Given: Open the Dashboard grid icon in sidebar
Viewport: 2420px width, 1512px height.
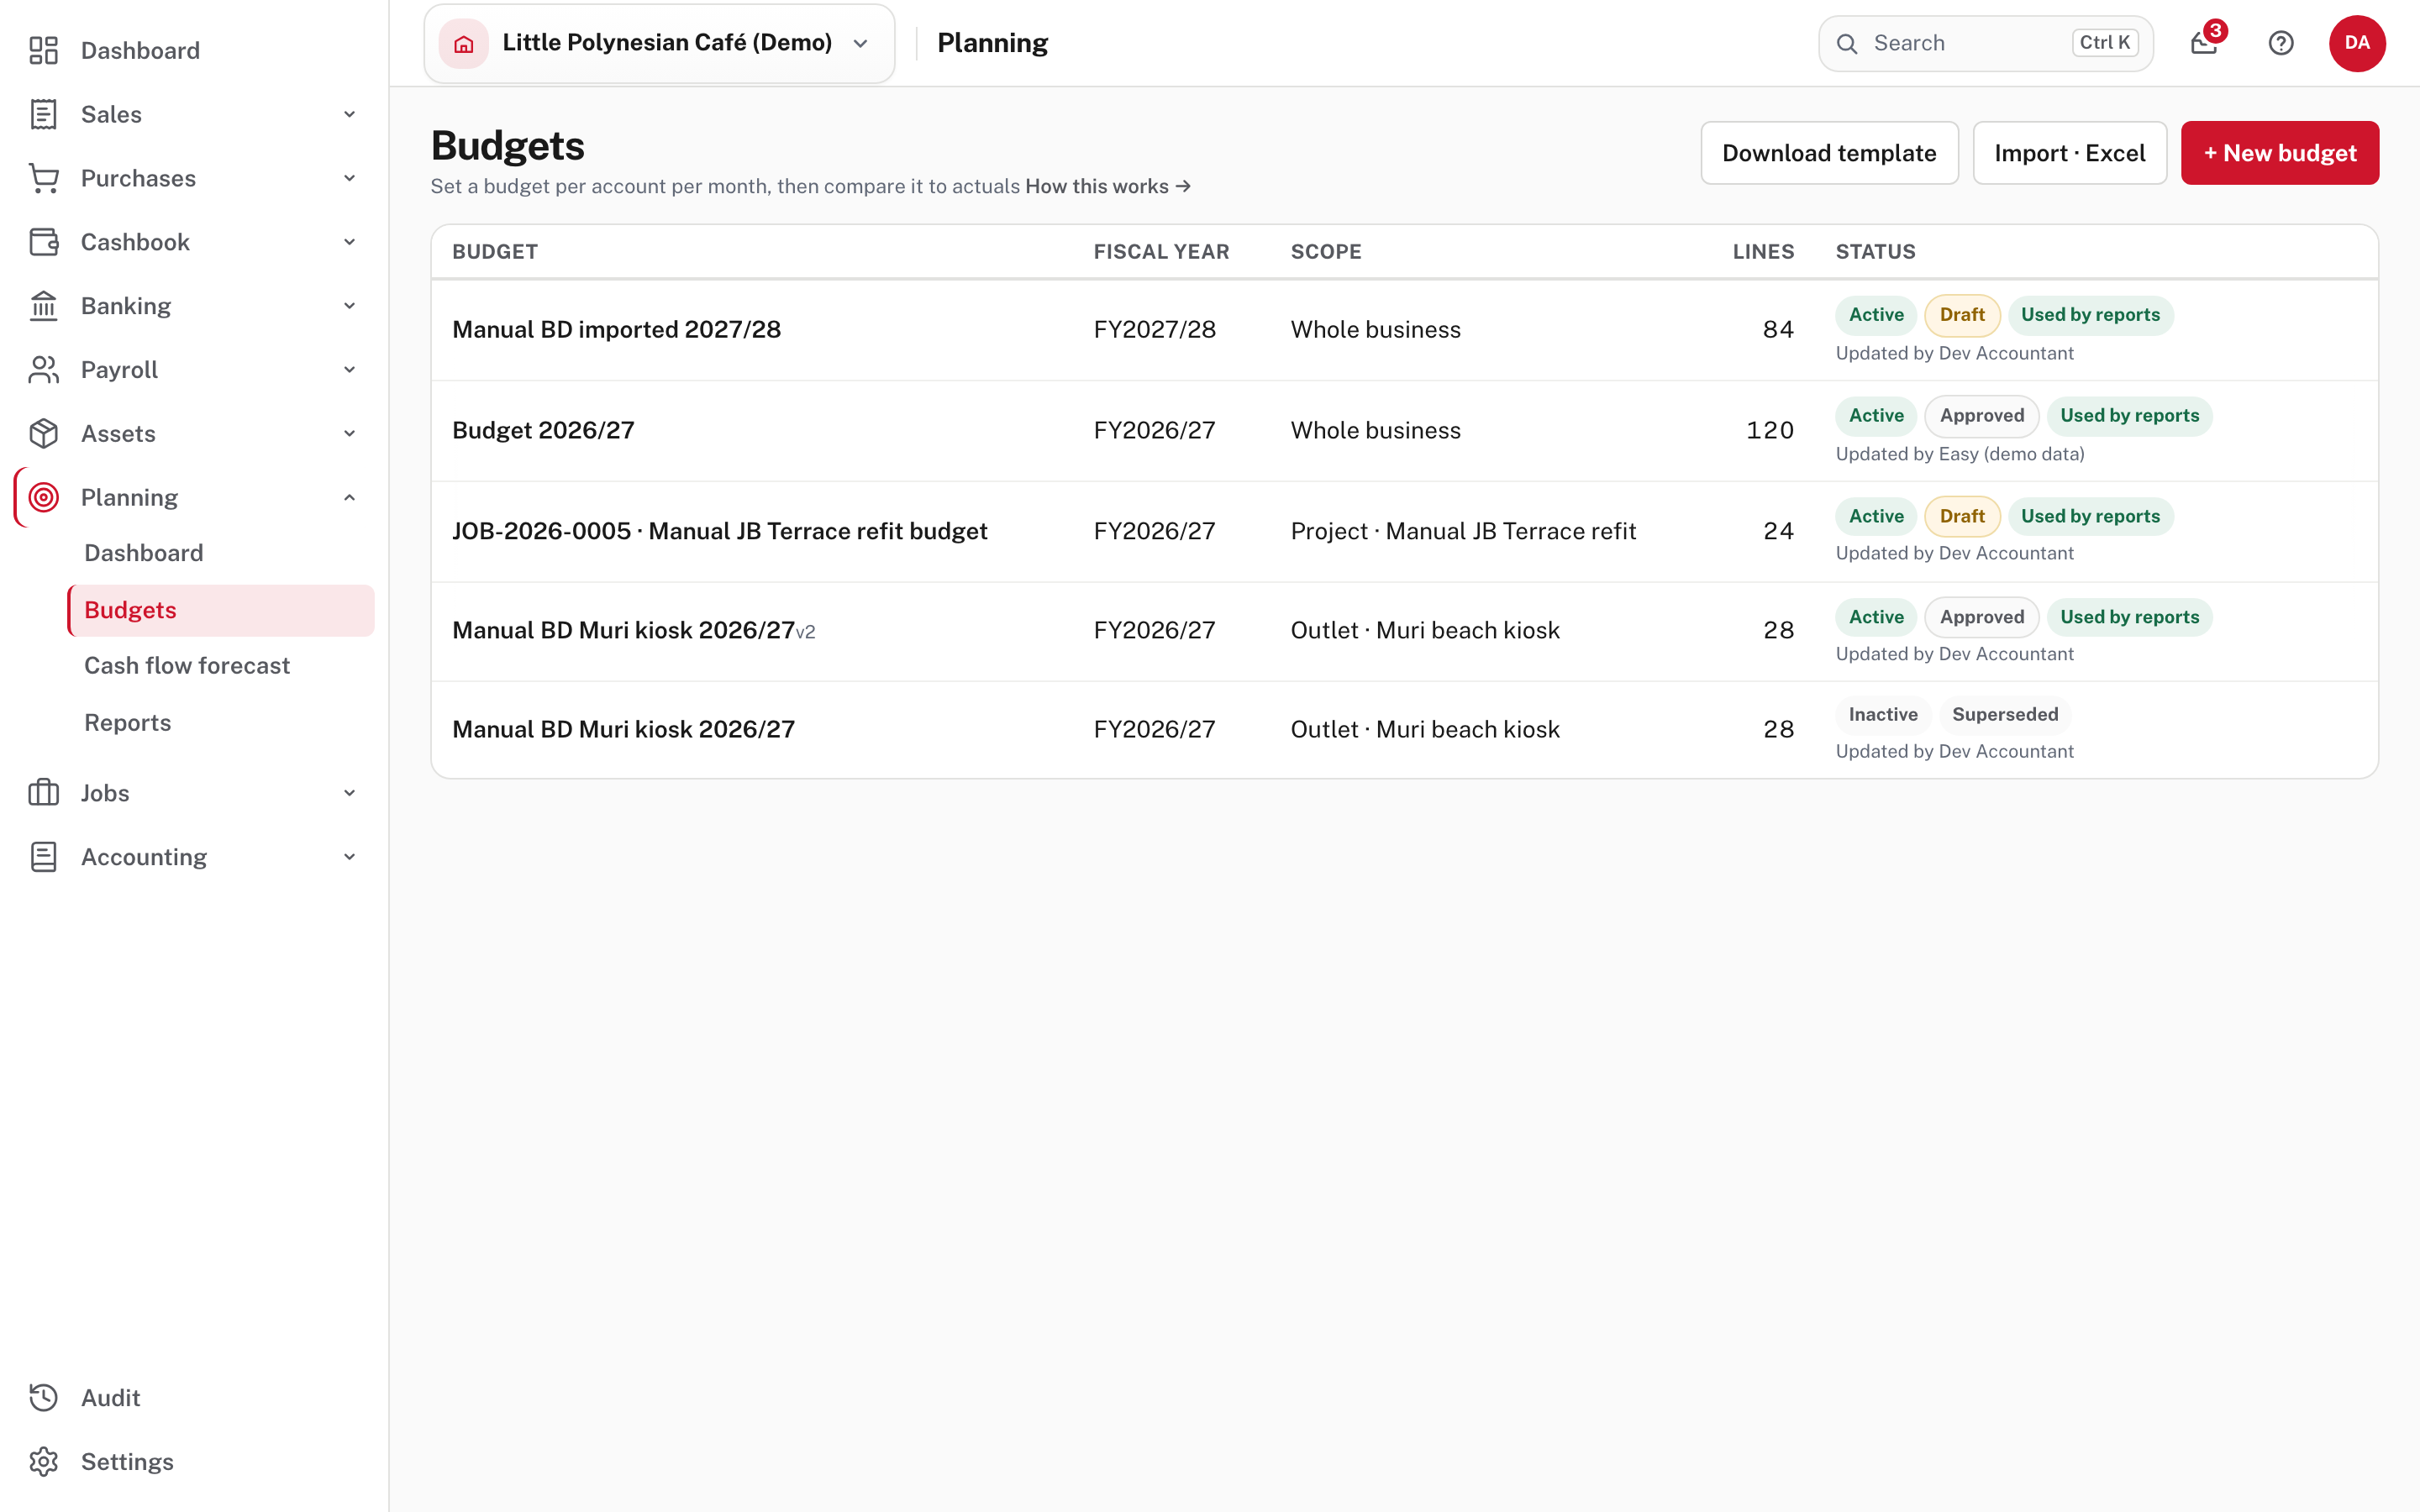Looking at the screenshot, I should pyautogui.click(x=43, y=50).
